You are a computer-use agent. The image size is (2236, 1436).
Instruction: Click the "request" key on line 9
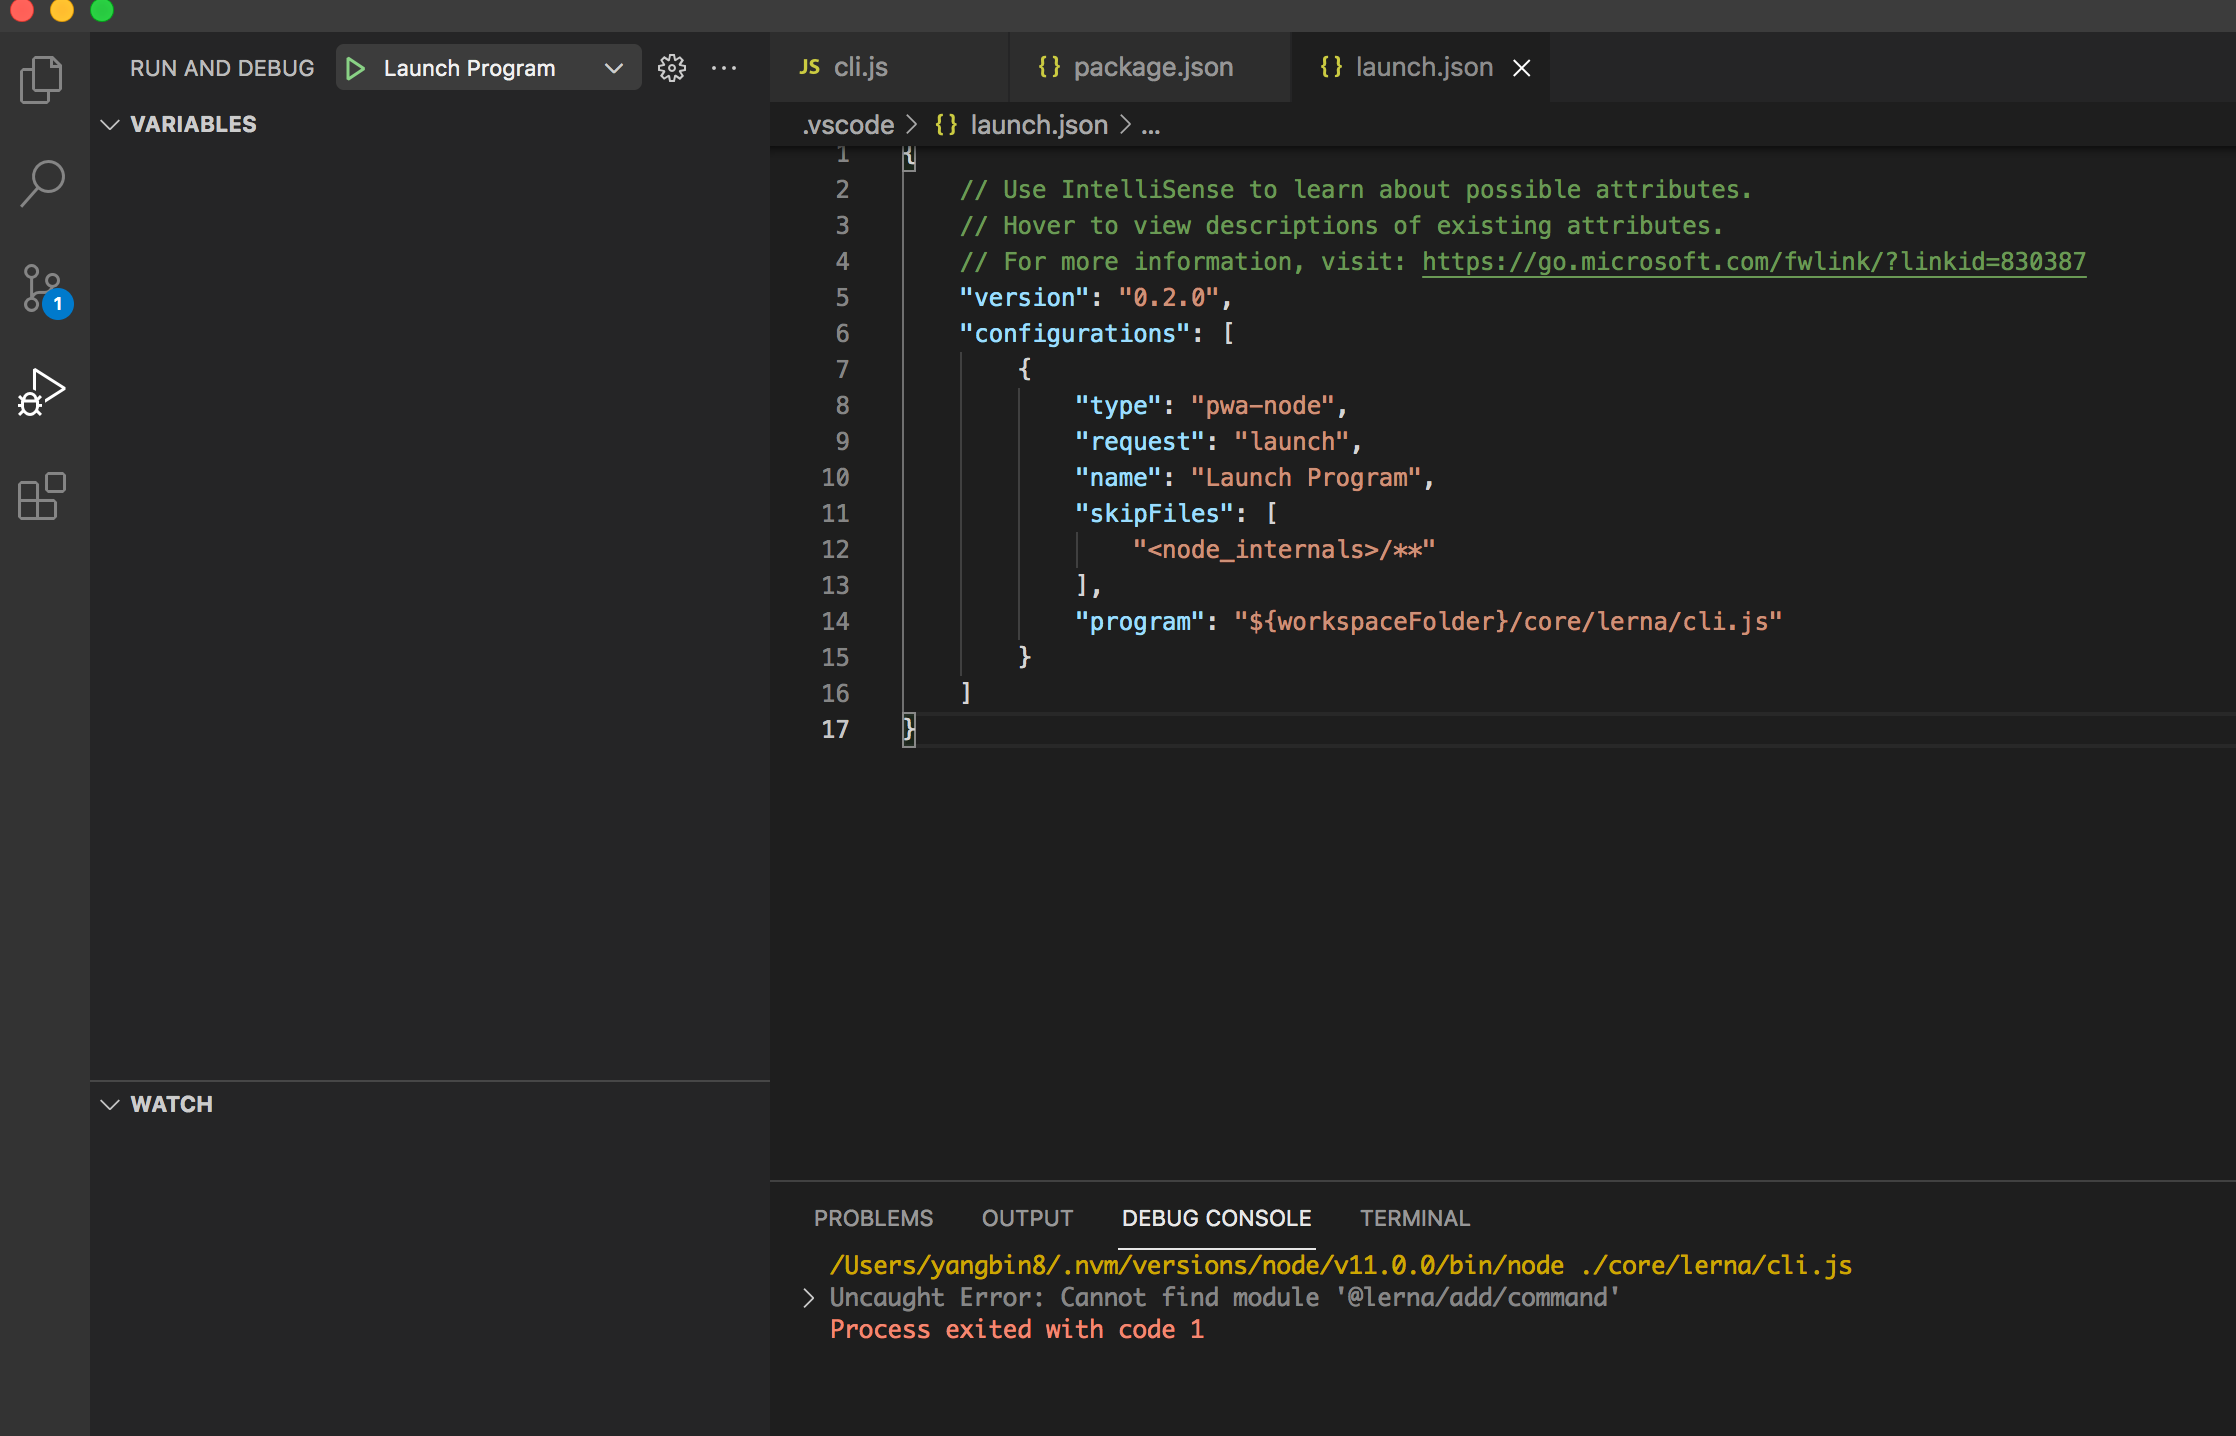(1139, 441)
